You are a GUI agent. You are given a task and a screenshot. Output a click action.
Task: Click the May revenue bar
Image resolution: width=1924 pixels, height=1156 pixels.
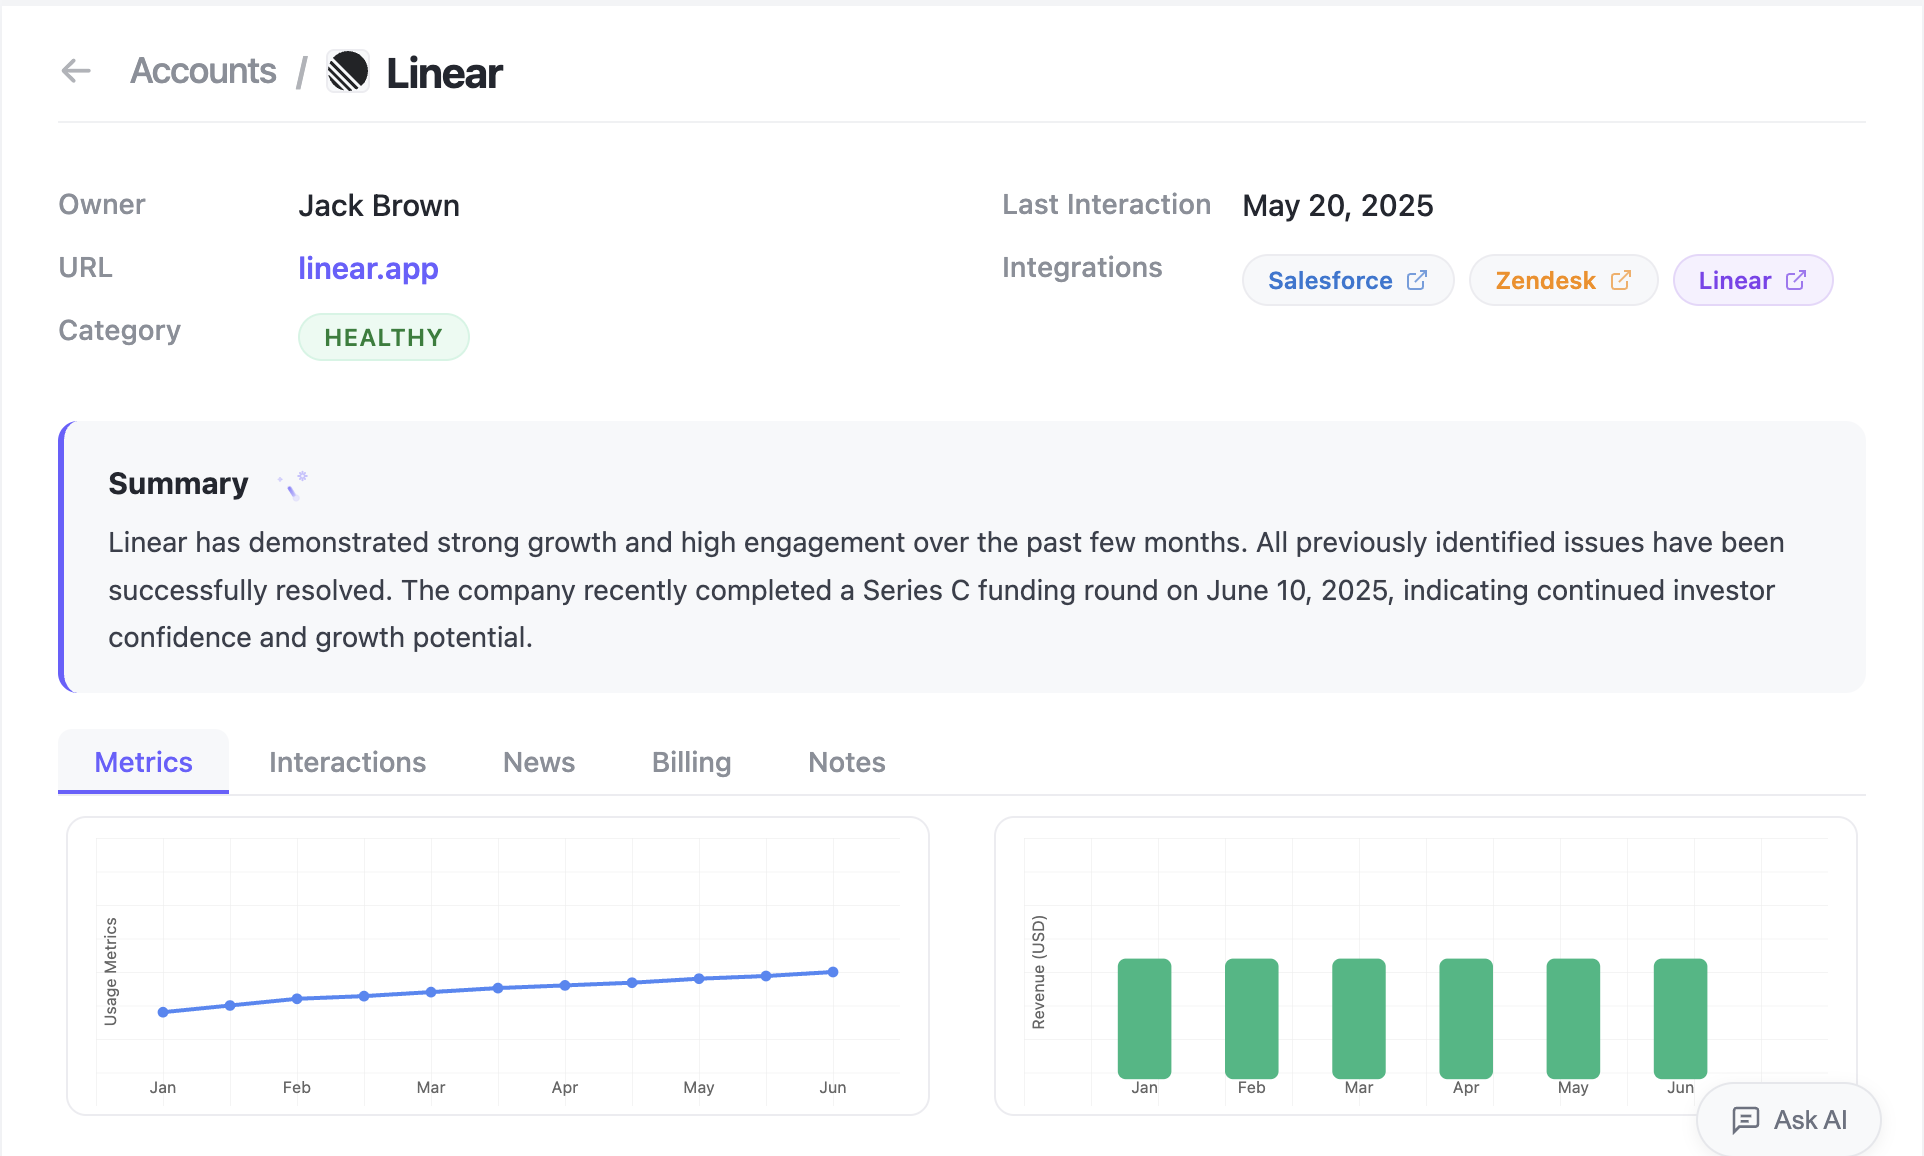pyautogui.click(x=1573, y=1018)
